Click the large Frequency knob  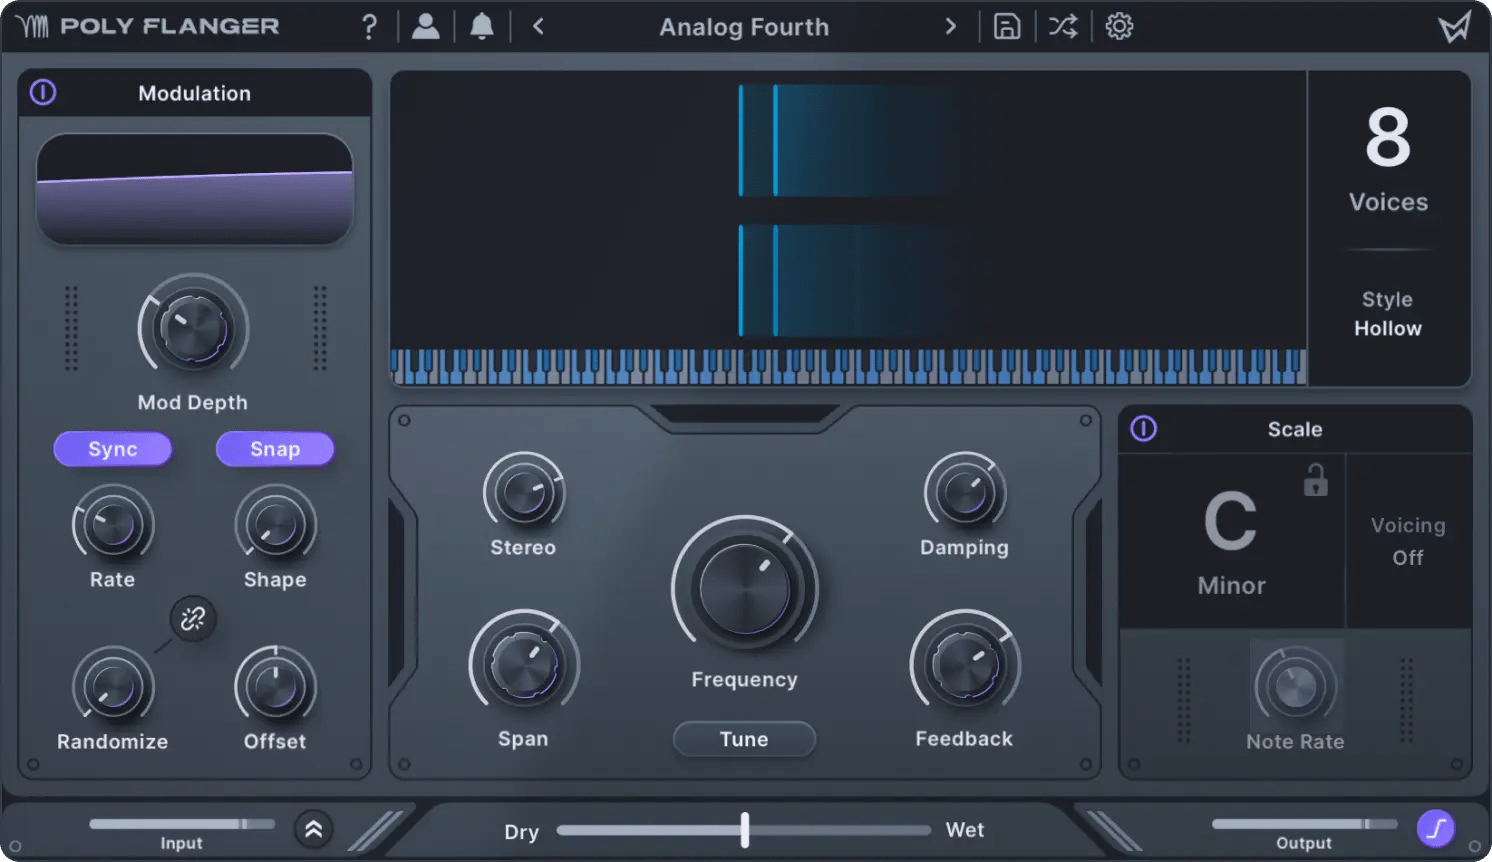pyautogui.click(x=744, y=589)
